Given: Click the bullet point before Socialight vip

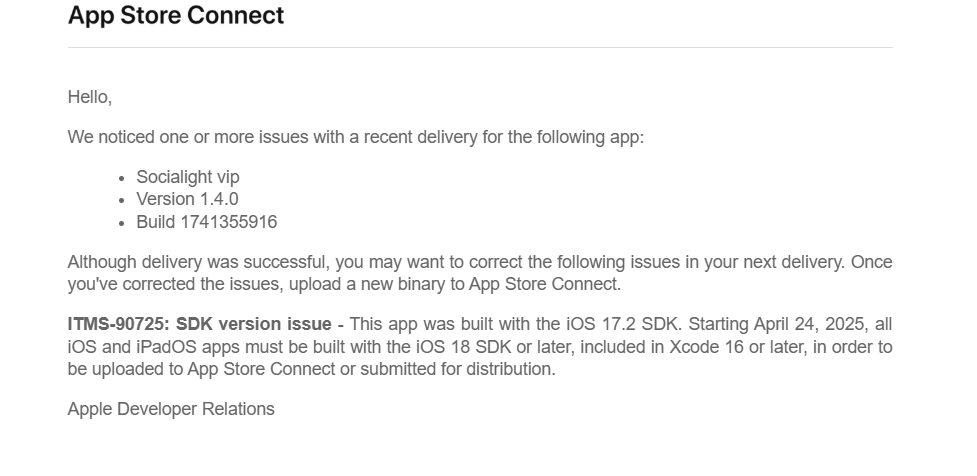Looking at the screenshot, I should point(122,178).
